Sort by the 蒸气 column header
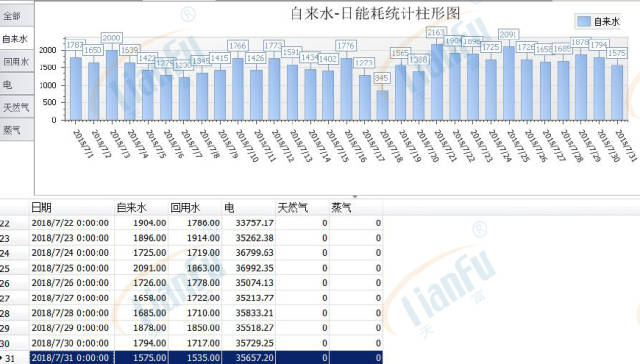Image resolution: width=640 pixels, height=364 pixels. (x=356, y=208)
